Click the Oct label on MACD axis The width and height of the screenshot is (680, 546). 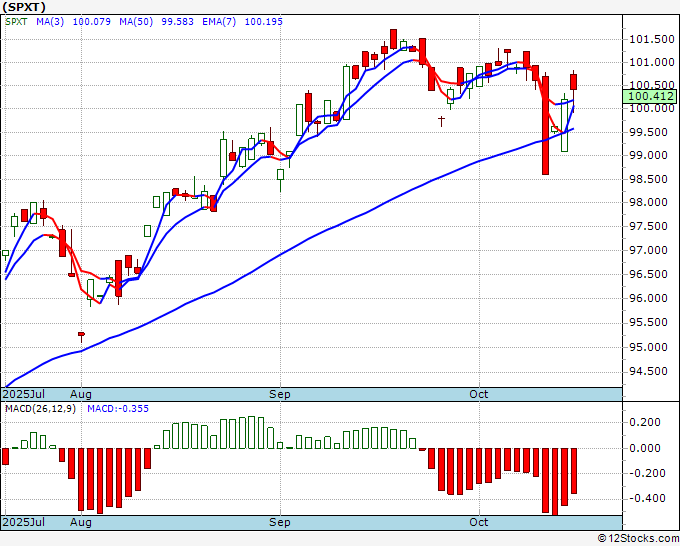point(479,522)
